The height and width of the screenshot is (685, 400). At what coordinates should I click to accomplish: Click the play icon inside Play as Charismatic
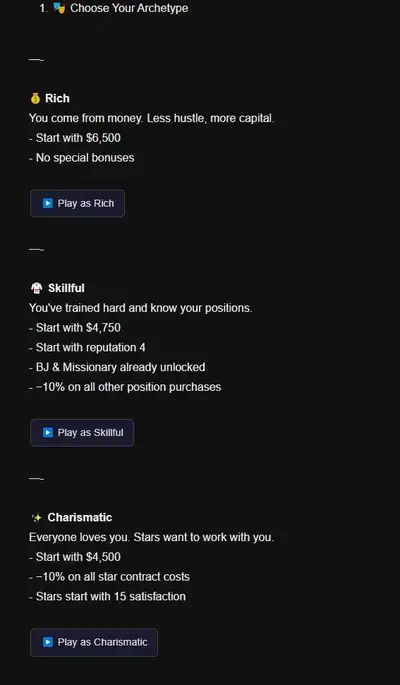[48, 642]
